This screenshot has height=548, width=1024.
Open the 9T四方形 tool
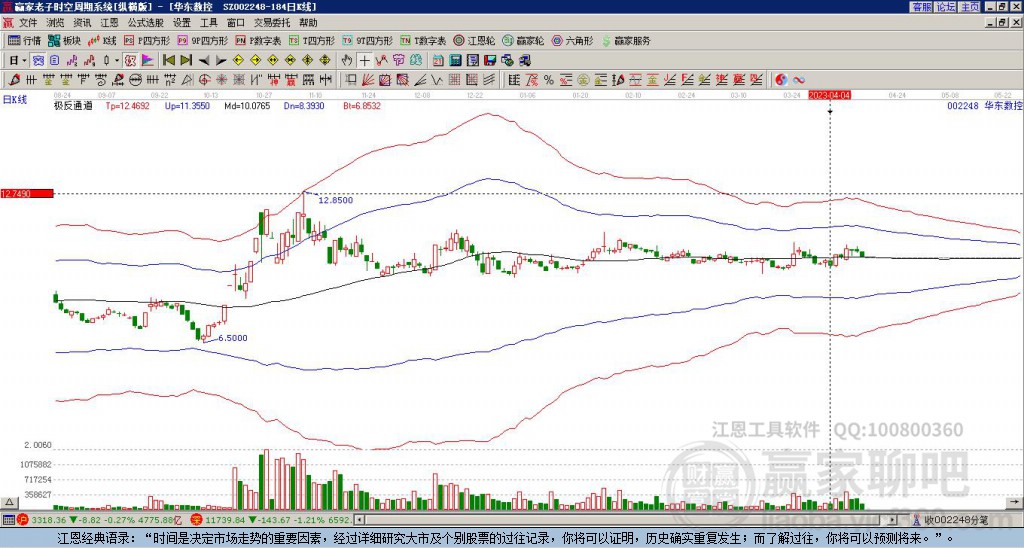tap(368, 40)
